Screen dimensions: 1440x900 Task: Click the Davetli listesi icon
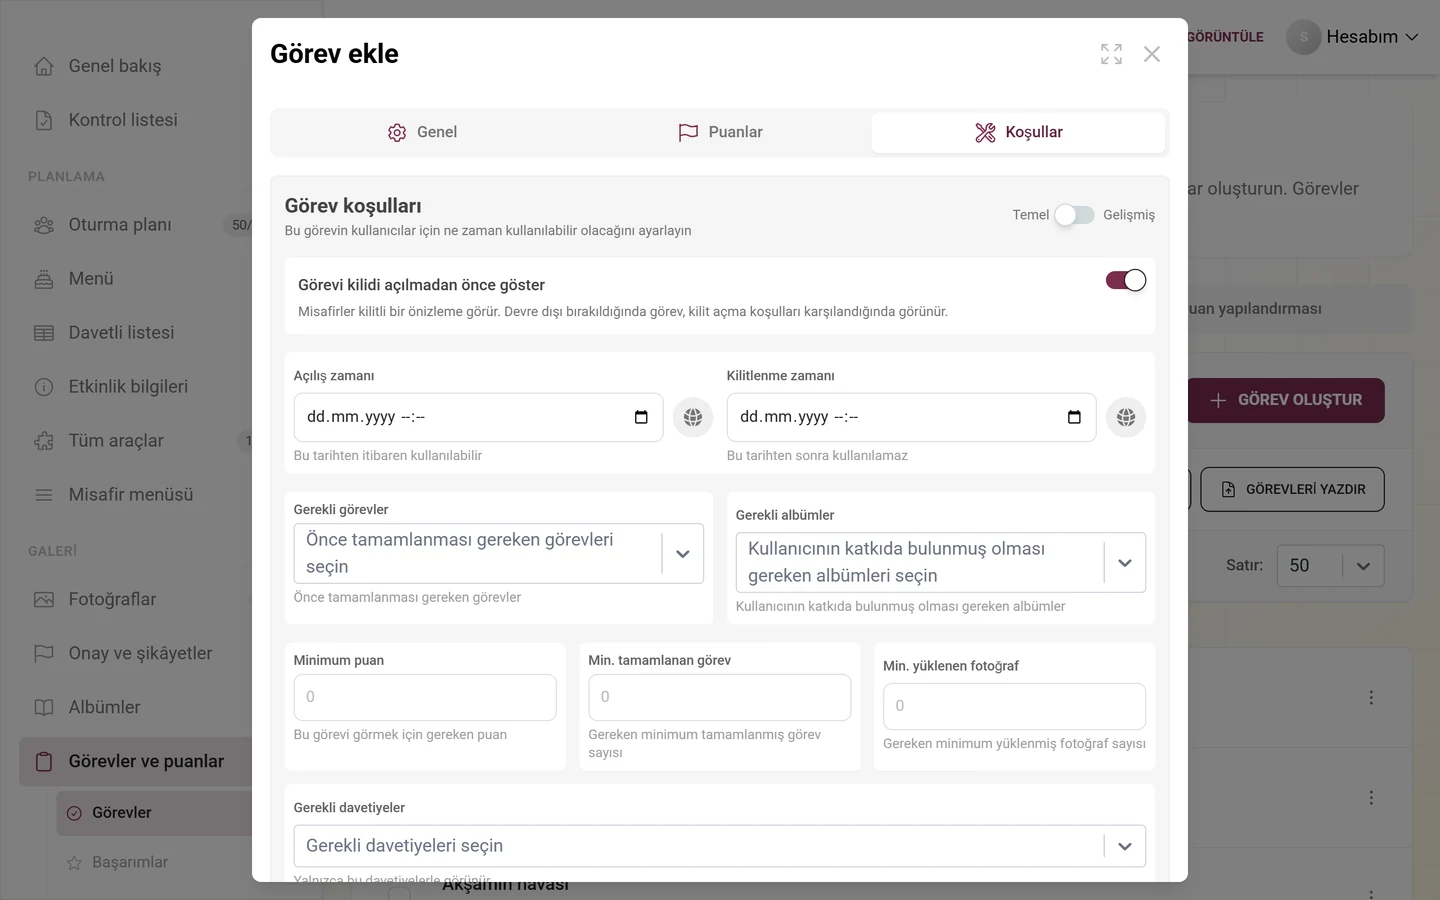[44, 333]
